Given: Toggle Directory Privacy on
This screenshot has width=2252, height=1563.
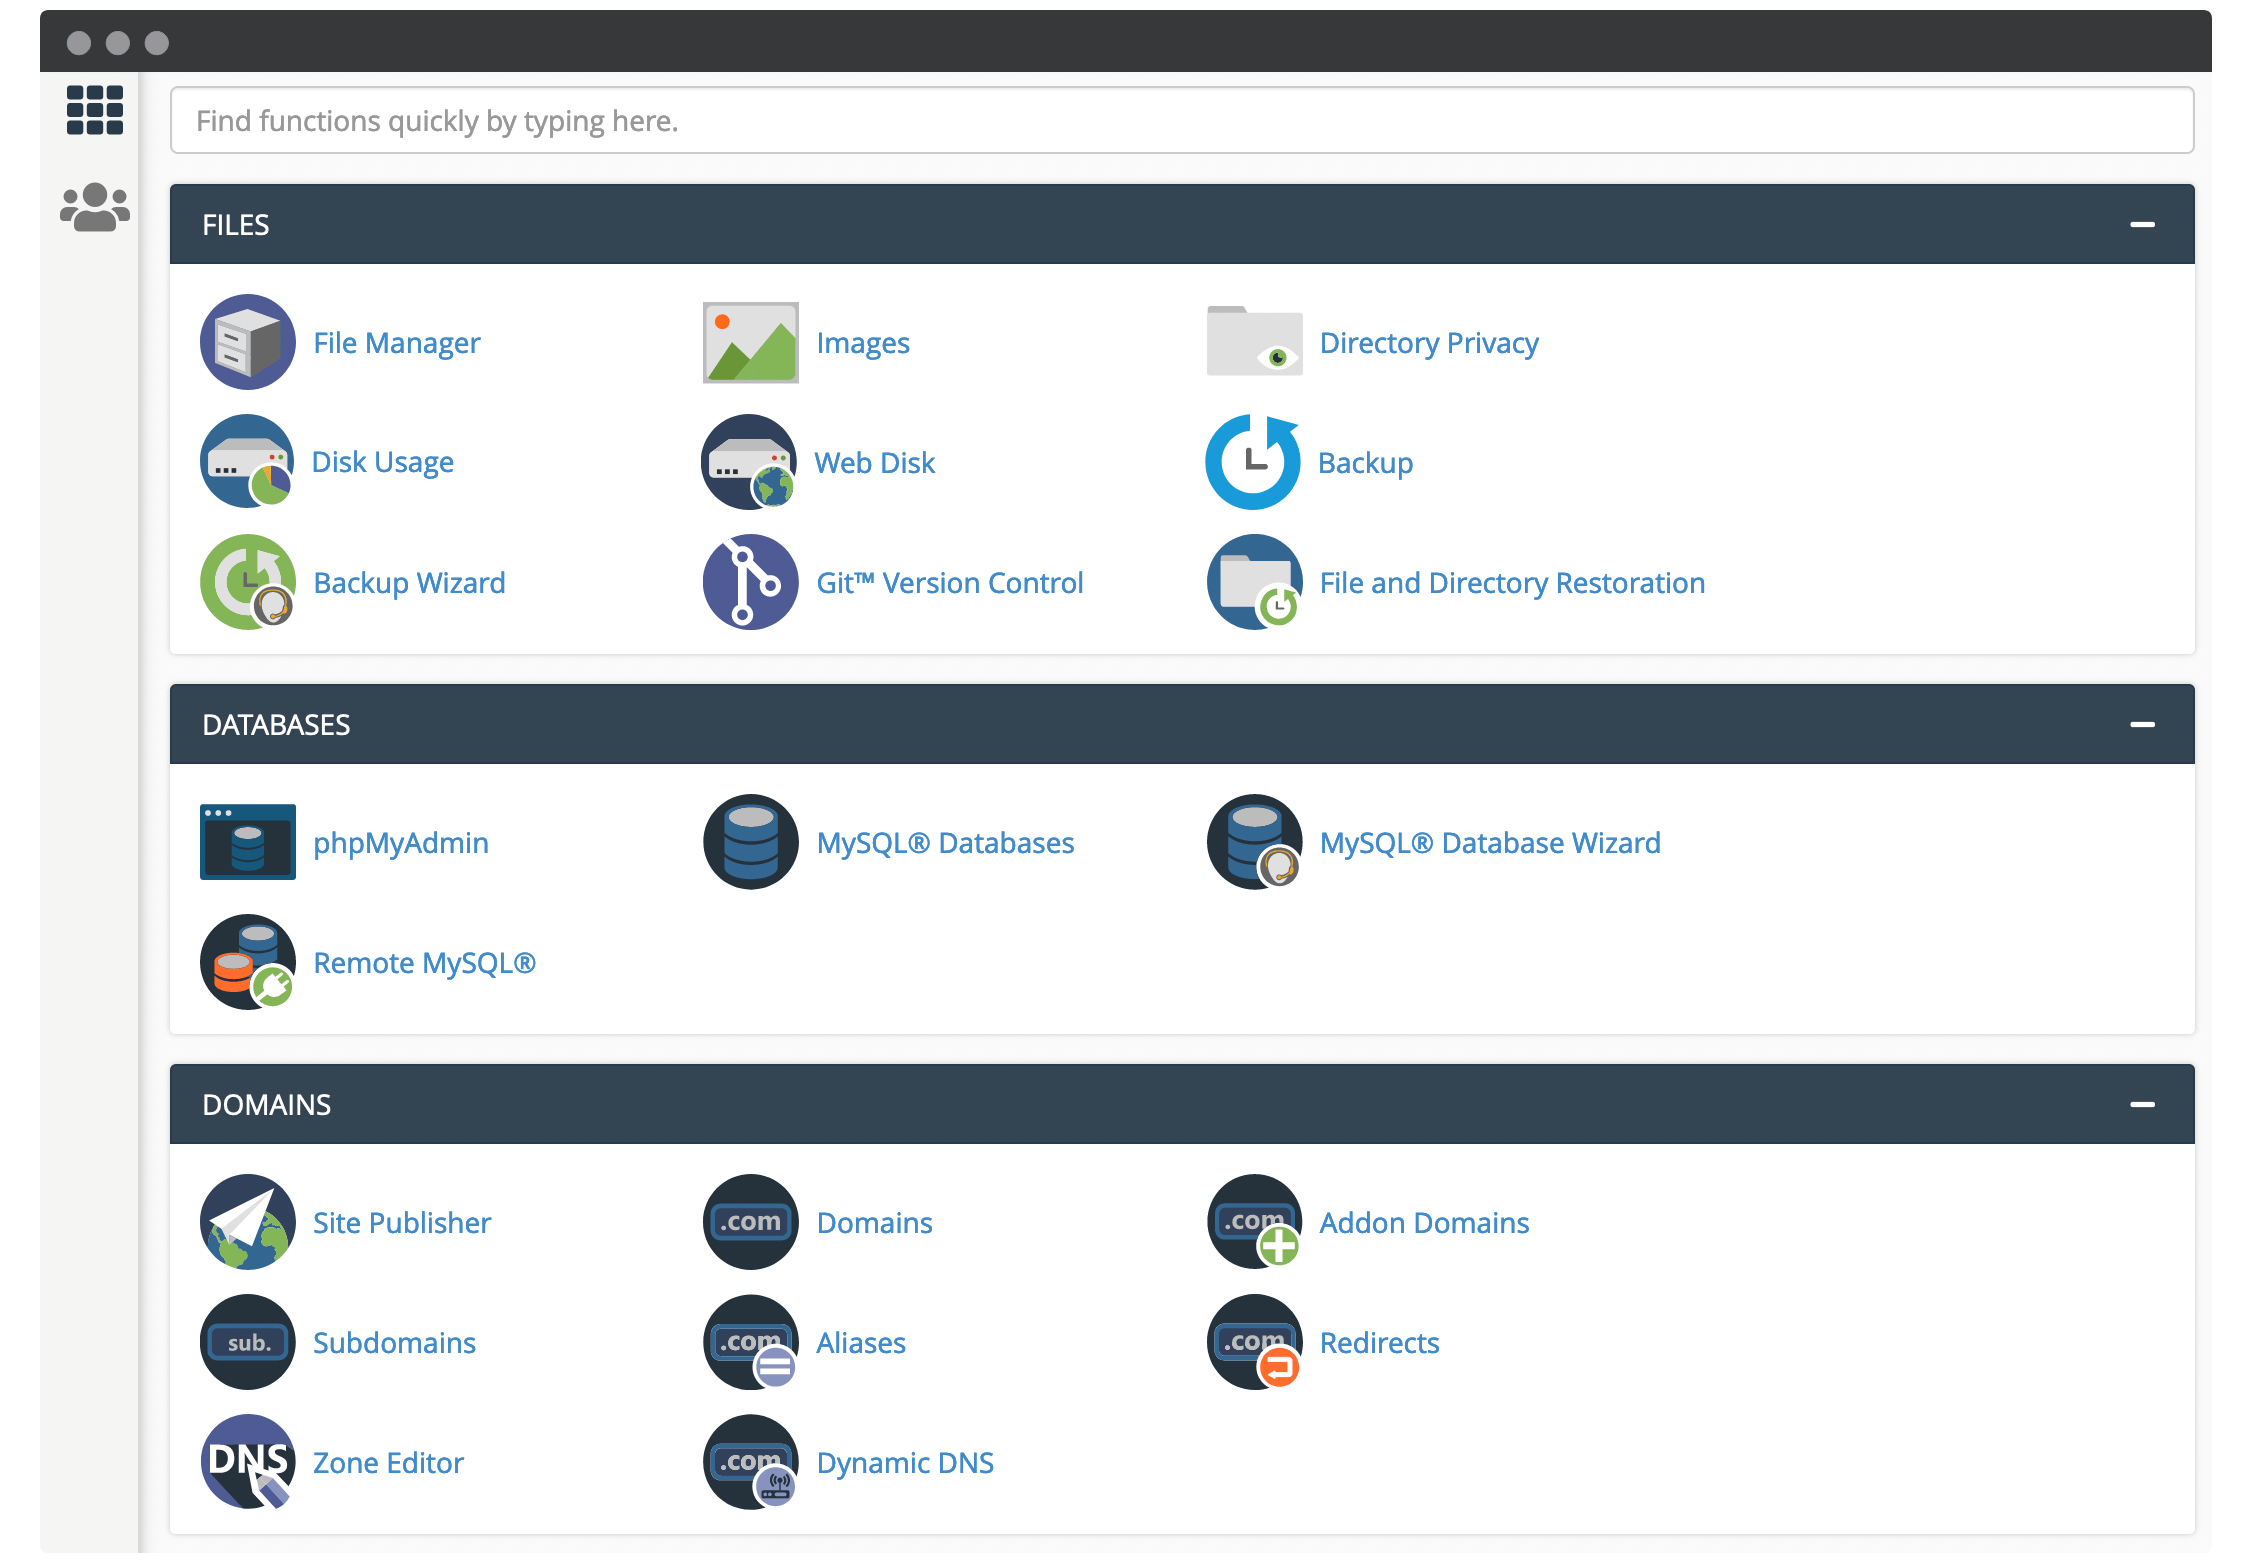Looking at the screenshot, I should [x=1427, y=342].
